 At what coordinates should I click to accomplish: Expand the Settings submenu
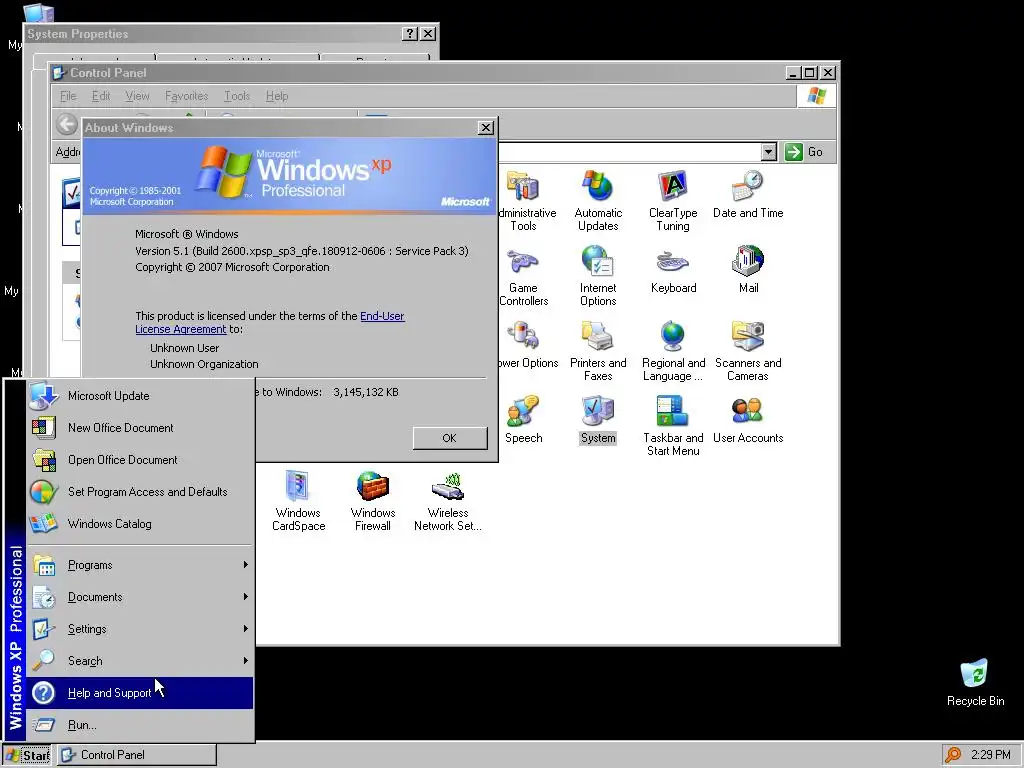pos(140,629)
